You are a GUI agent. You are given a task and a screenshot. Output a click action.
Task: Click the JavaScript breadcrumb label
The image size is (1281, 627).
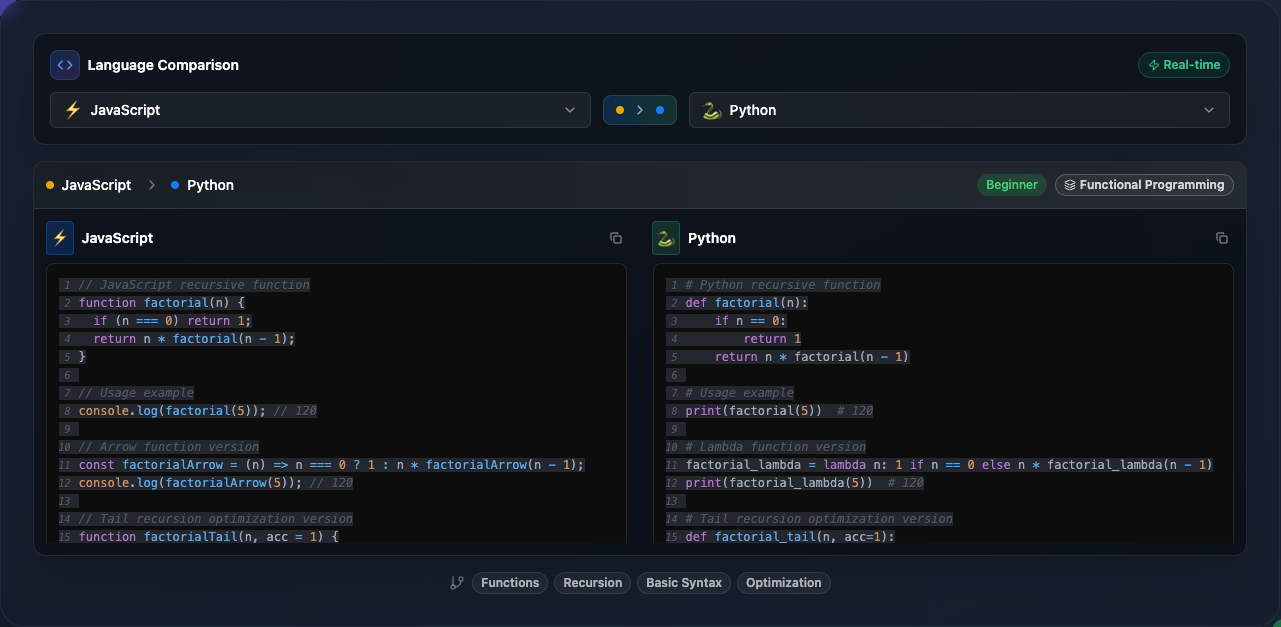coord(96,185)
